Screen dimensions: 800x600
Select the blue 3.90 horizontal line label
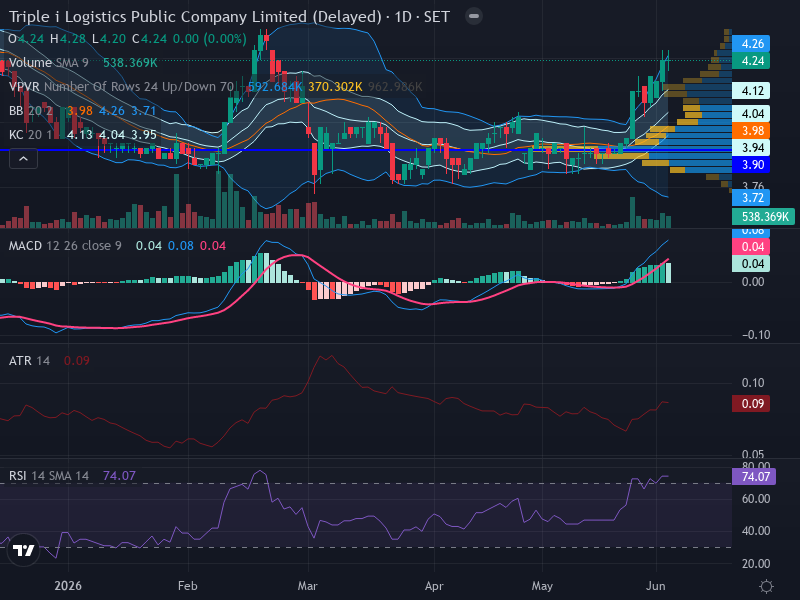[751, 165]
